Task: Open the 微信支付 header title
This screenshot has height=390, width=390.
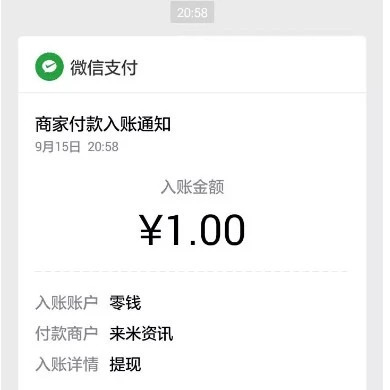Action: pyautogui.click(x=104, y=68)
